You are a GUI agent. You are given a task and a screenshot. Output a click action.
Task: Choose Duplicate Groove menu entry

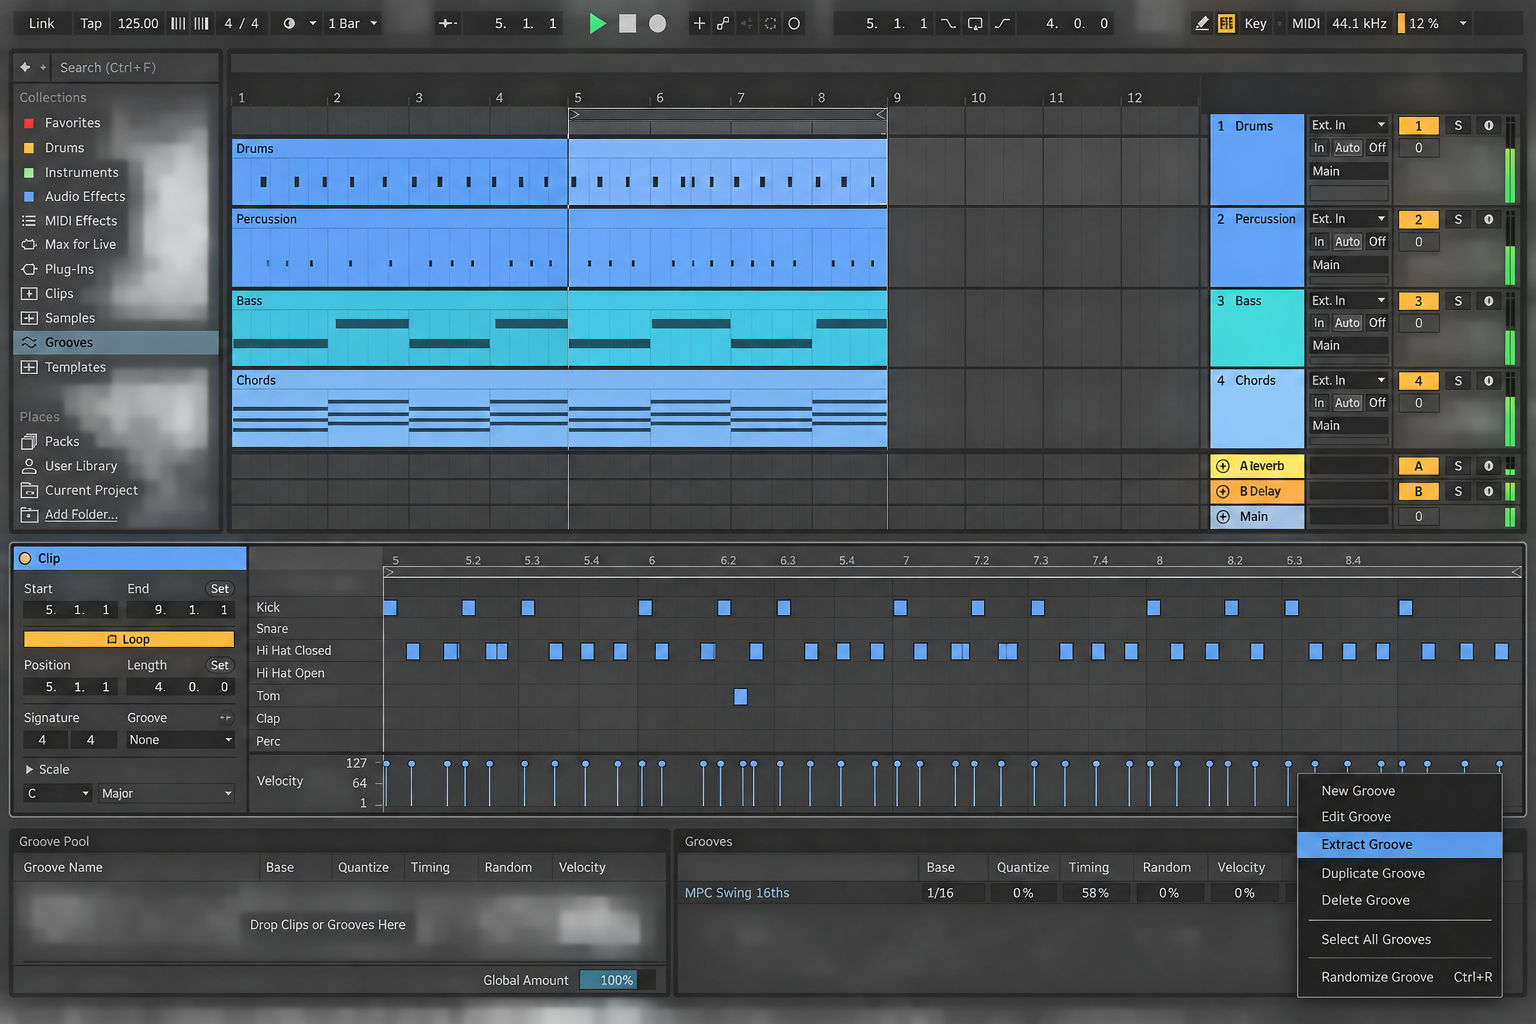(1372, 873)
